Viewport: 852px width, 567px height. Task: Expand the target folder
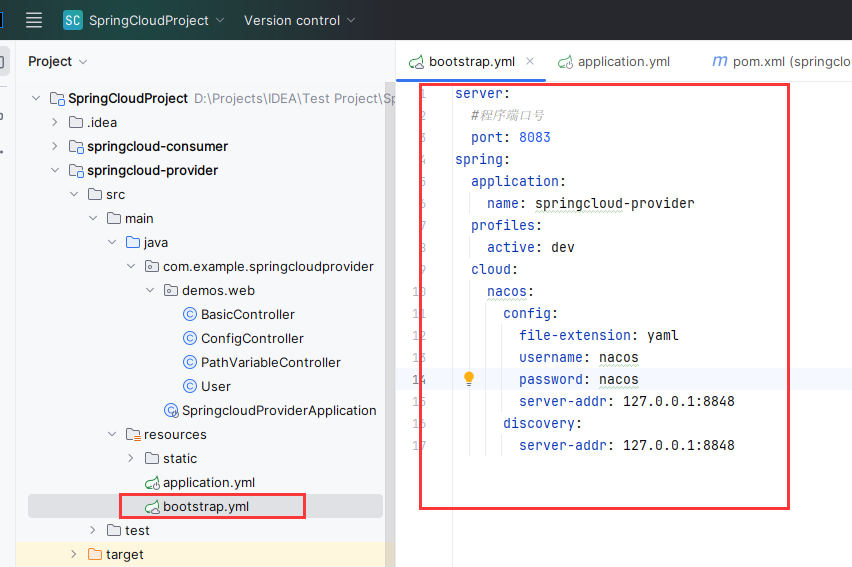pos(74,554)
